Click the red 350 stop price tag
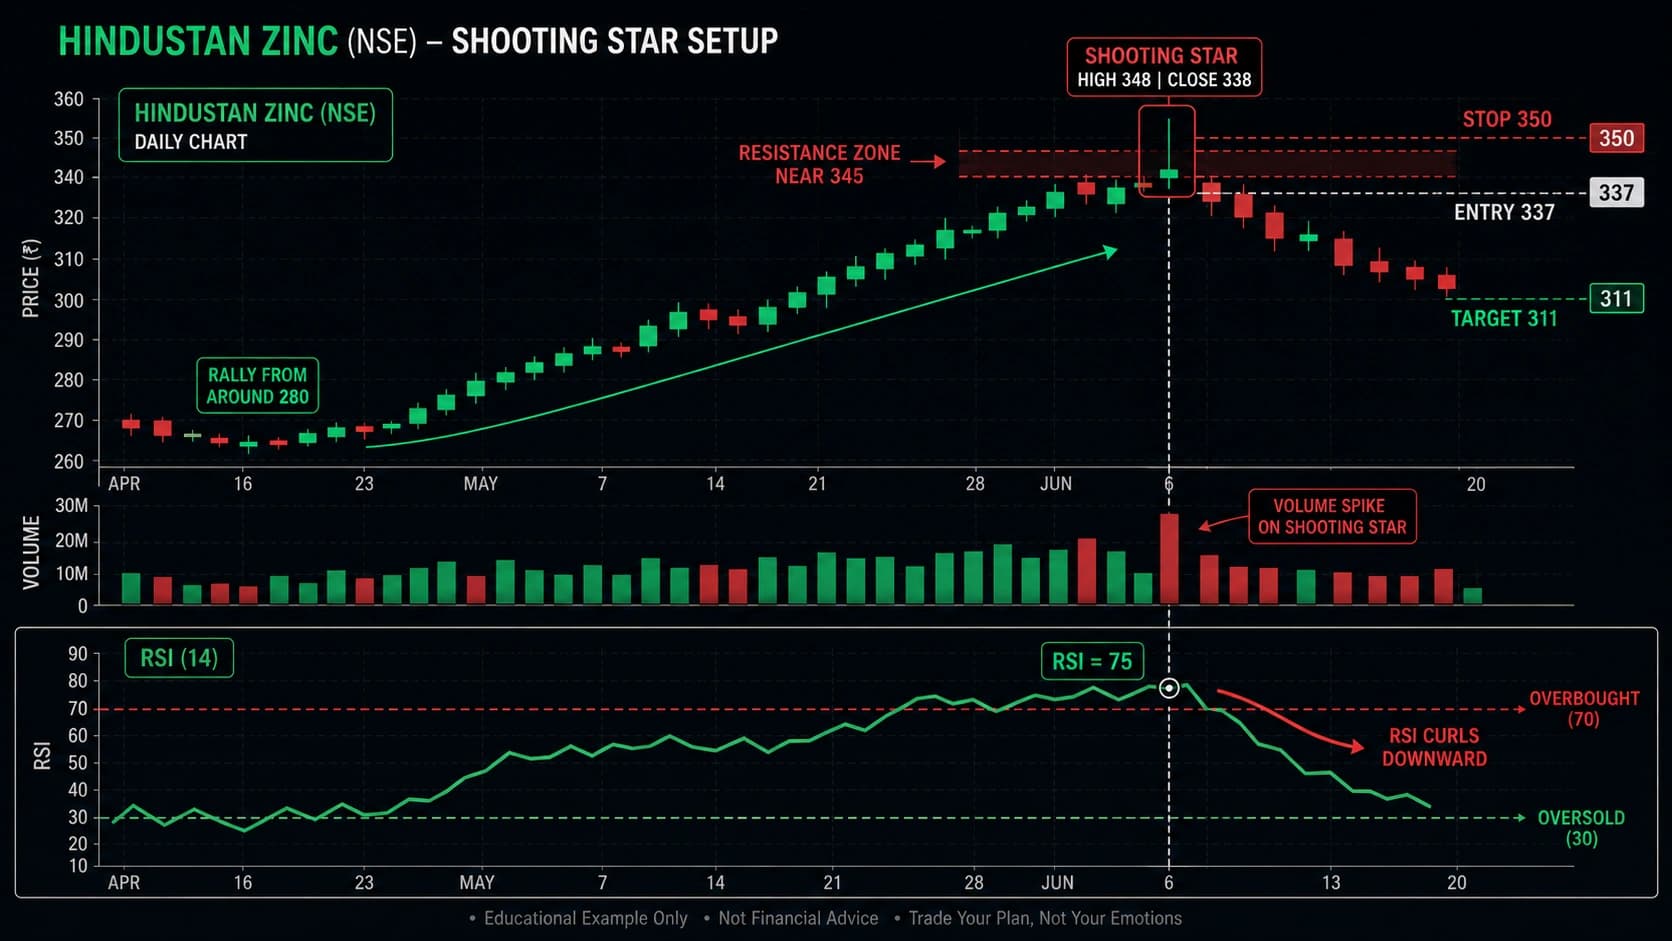The image size is (1672, 941). coord(1616,138)
